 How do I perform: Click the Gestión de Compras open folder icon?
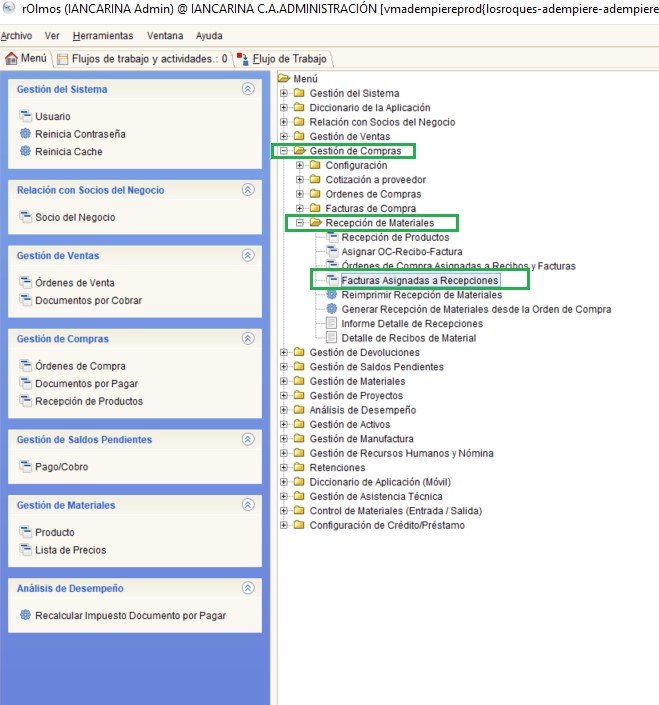[300, 151]
